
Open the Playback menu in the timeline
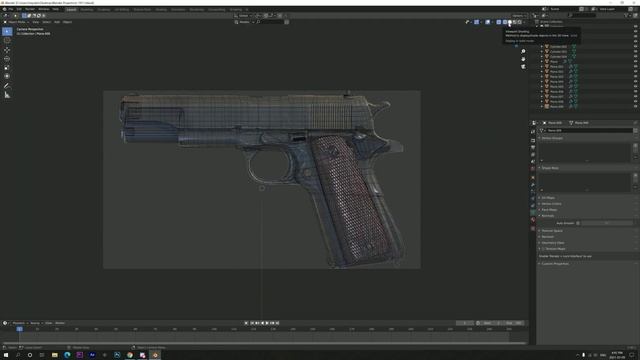tap(19, 323)
